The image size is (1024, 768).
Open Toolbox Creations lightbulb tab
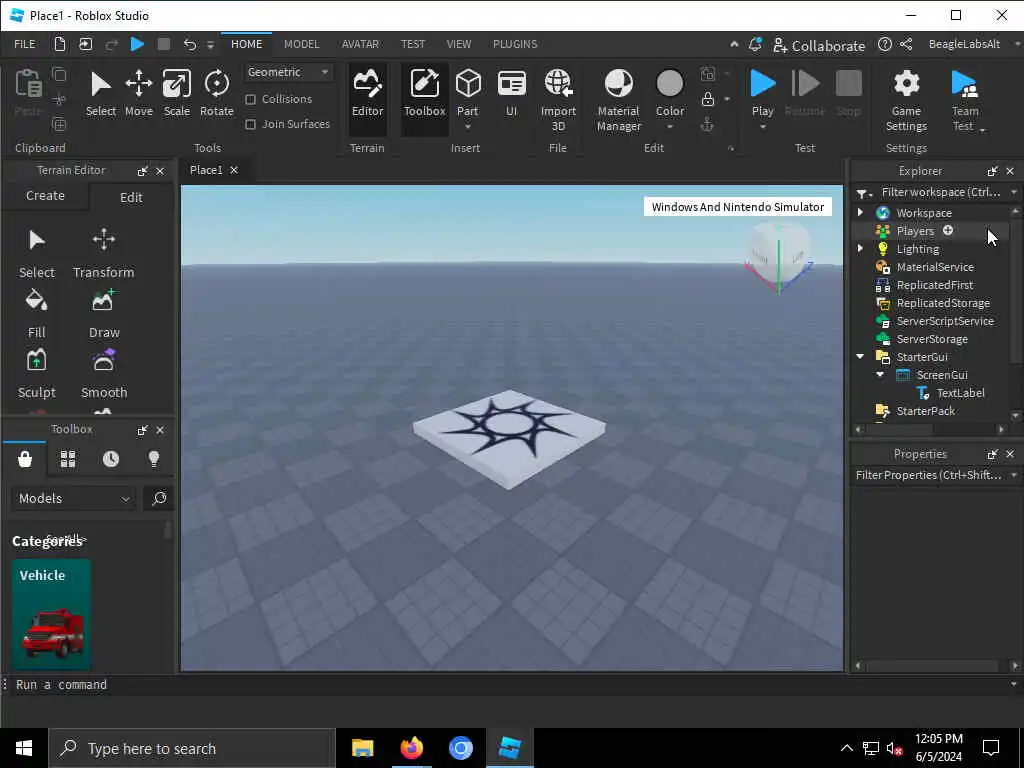click(154, 459)
